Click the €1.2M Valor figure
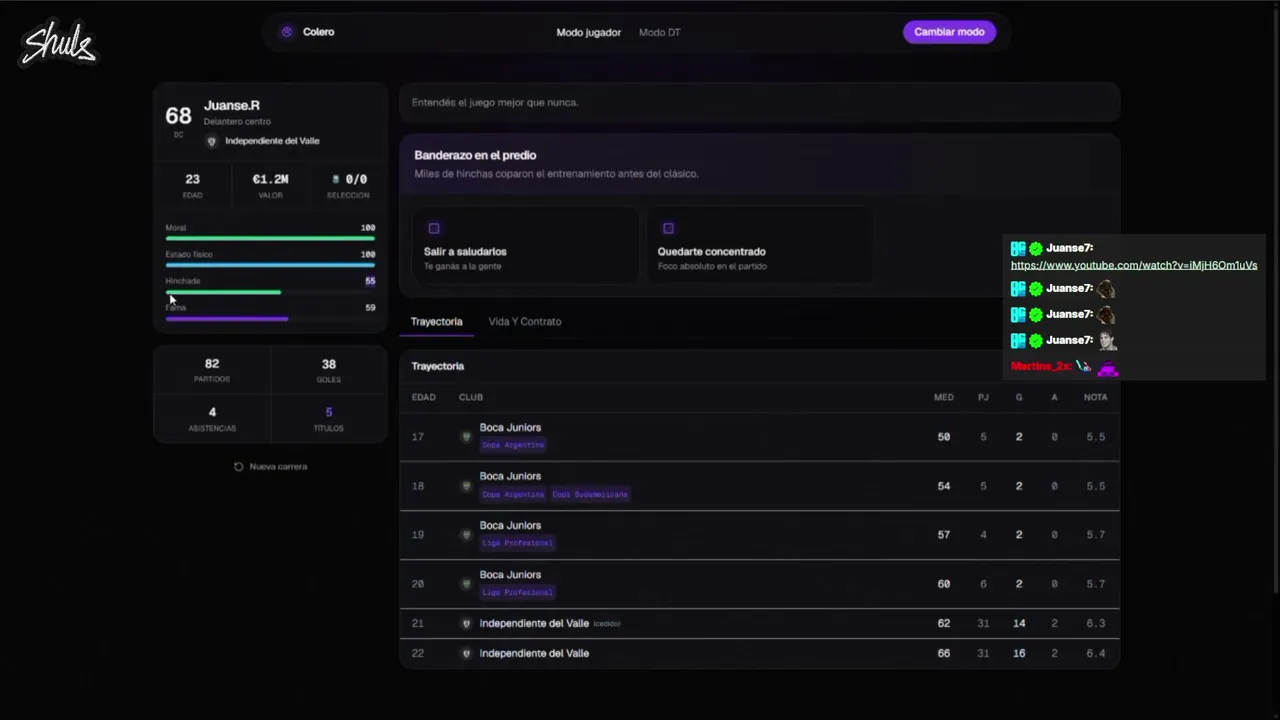The height and width of the screenshot is (720, 1280). tap(270, 180)
